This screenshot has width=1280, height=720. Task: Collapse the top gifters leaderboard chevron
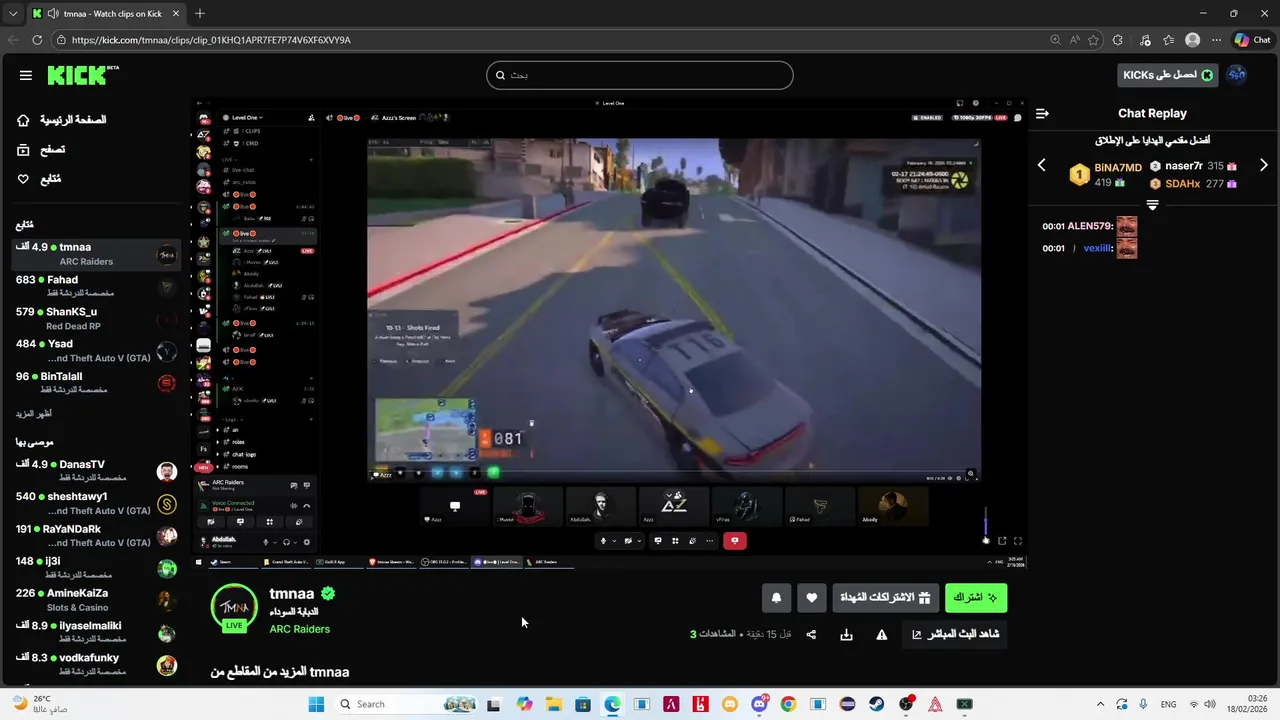[1152, 205]
